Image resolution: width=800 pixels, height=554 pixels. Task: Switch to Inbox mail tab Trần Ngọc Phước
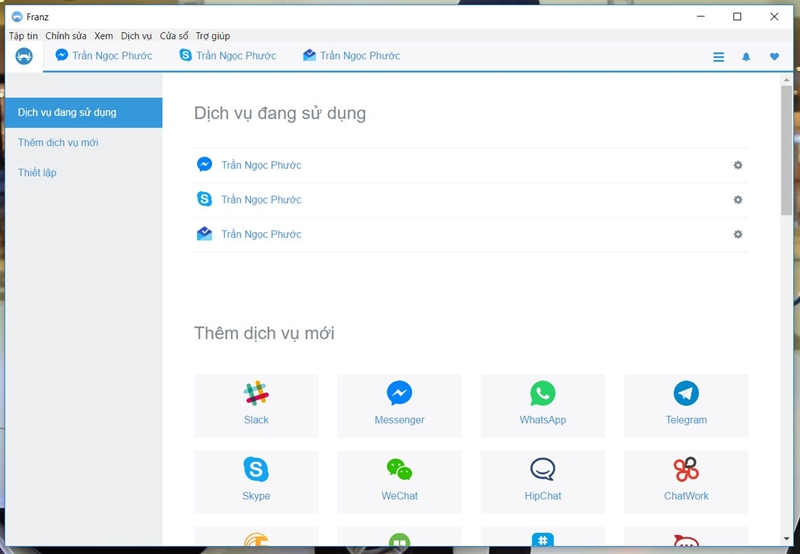click(352, 56)
